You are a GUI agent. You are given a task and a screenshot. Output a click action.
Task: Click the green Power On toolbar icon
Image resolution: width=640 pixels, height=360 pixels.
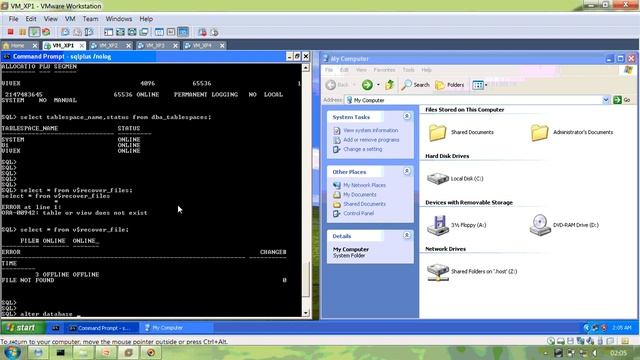pos(34,32)
